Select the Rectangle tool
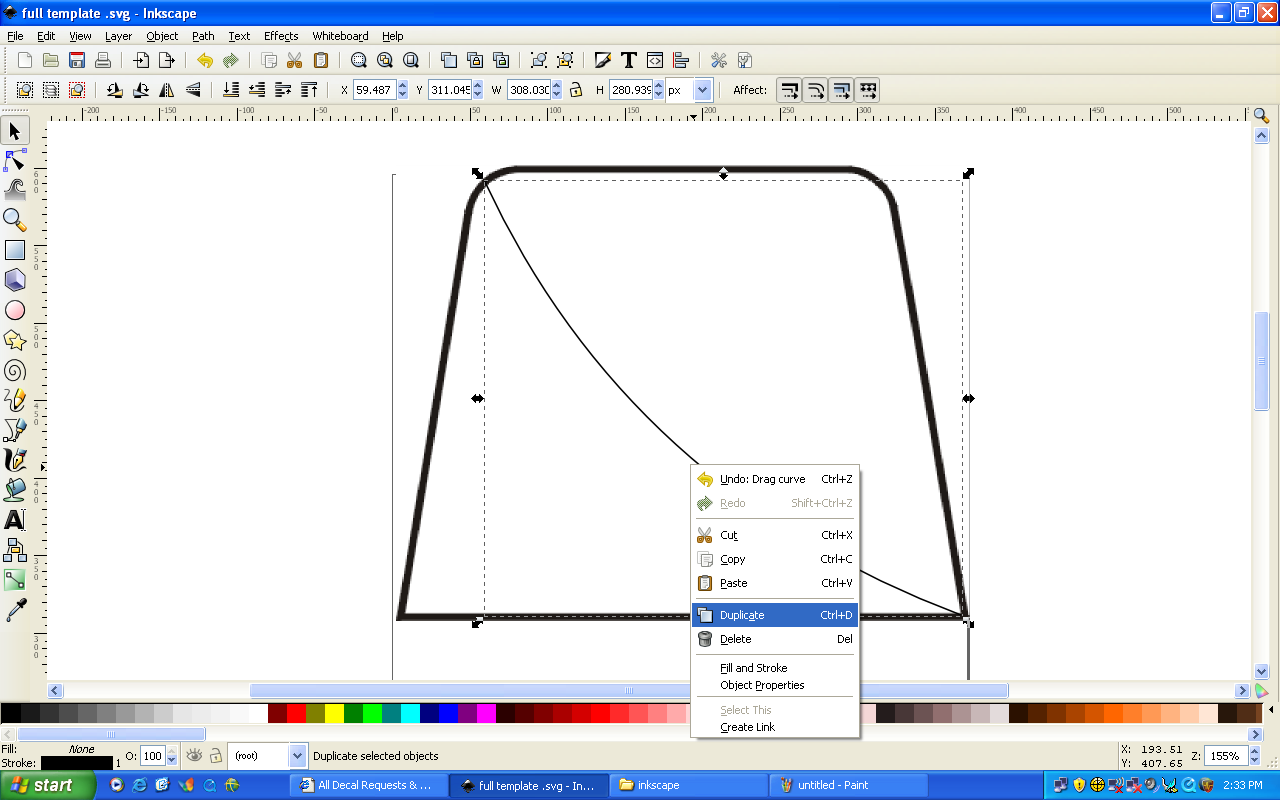 pyautogui.click(x=16, y=250)
